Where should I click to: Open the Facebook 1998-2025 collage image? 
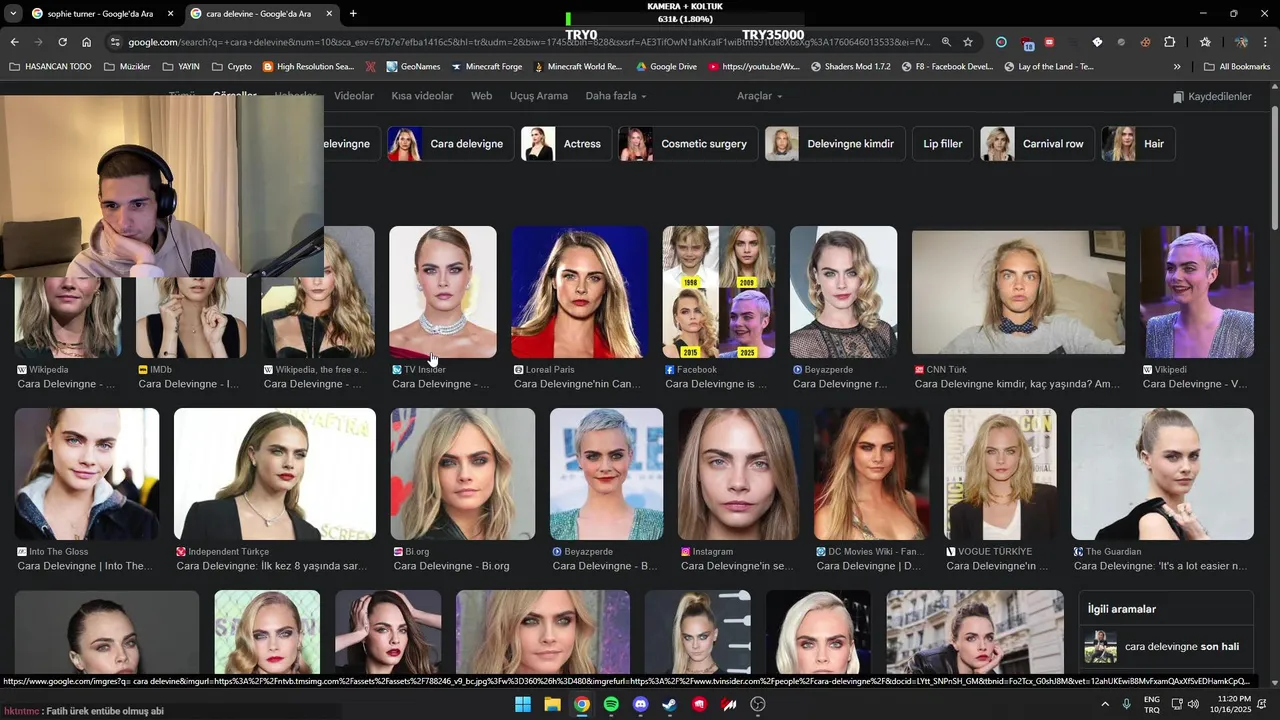point(718,292)
